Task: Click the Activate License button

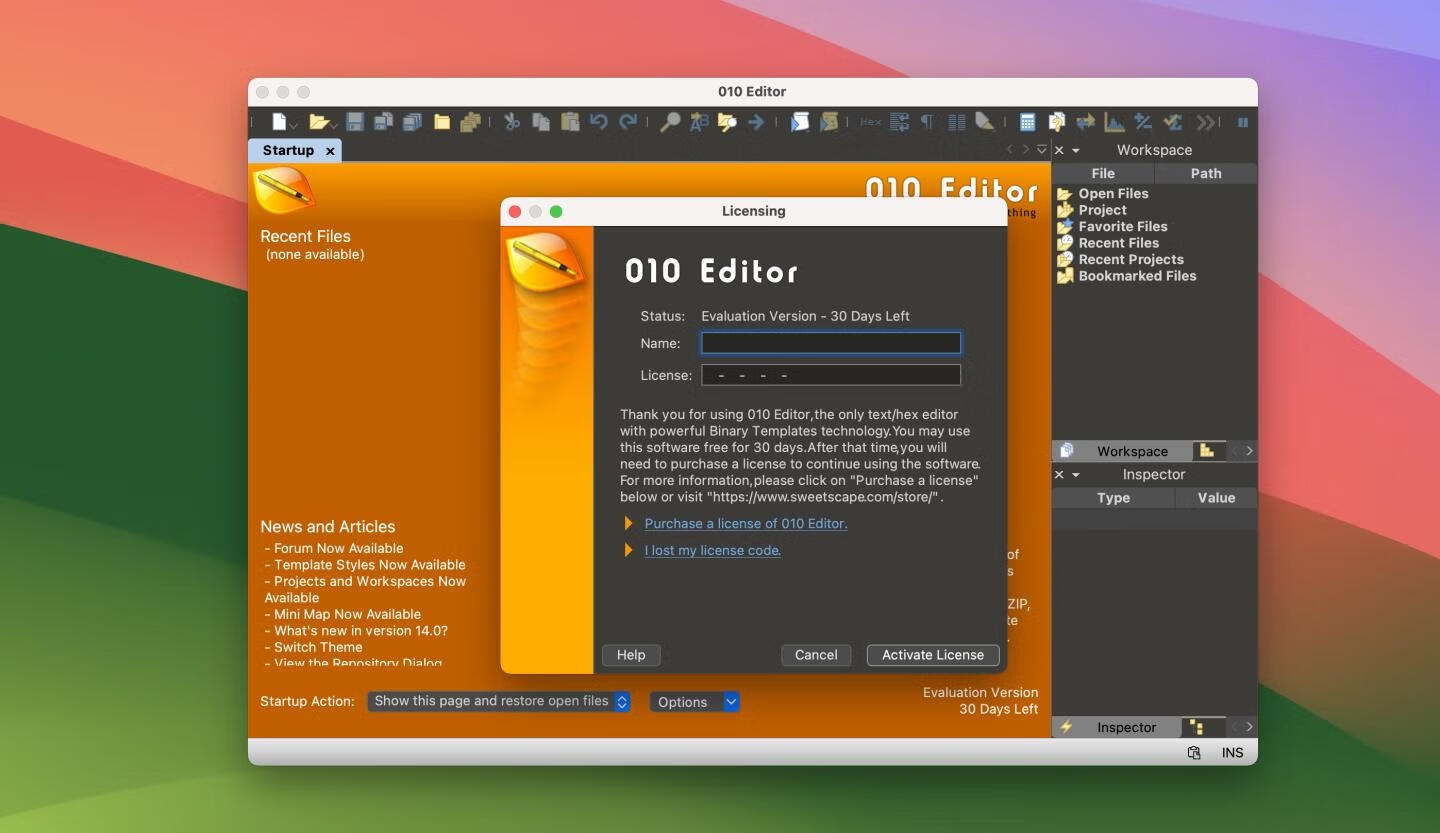Action: (x=933, y=655)
